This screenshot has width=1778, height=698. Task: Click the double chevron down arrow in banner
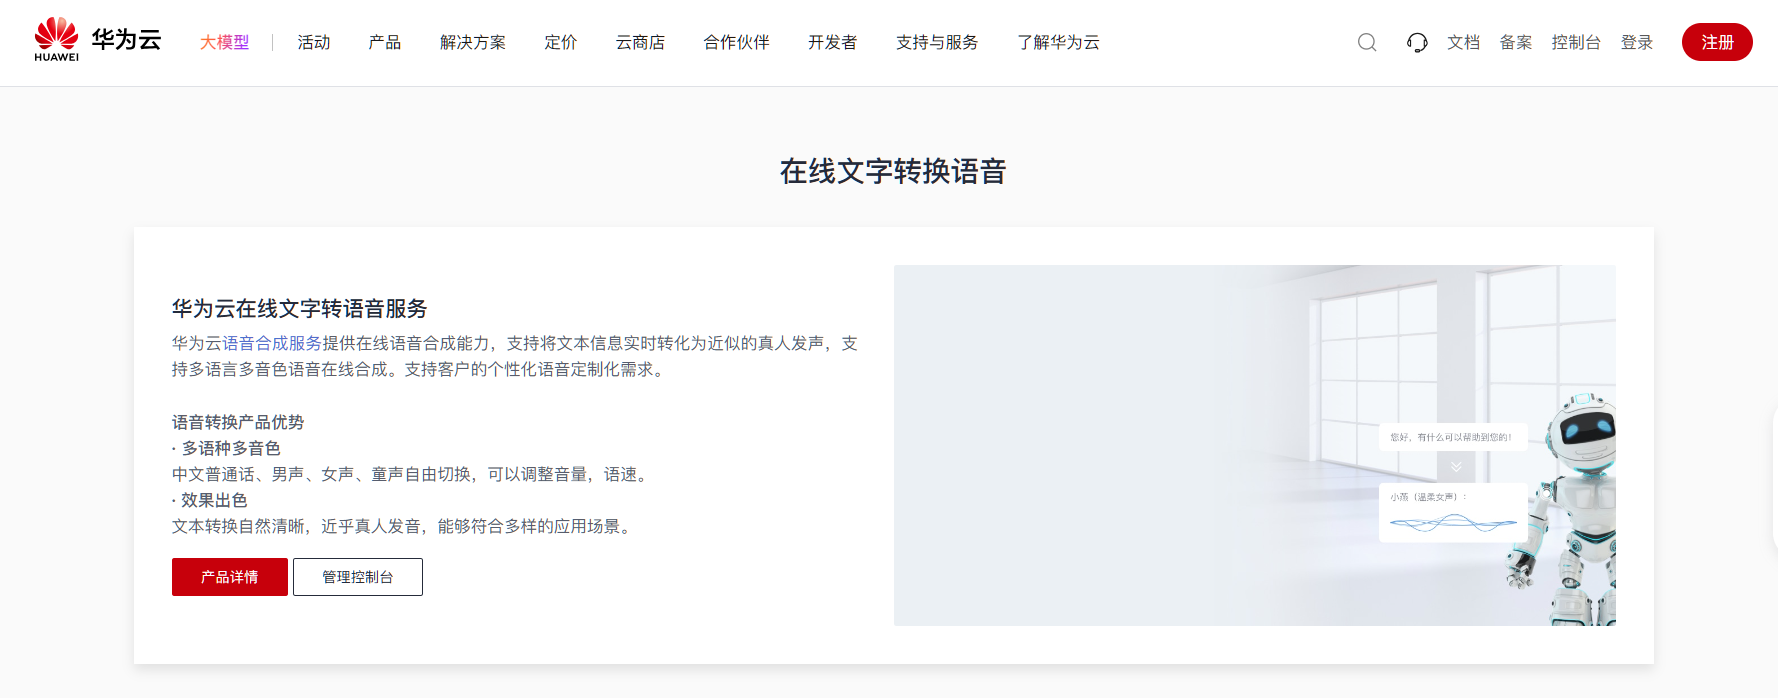[x=1456, y=467]
